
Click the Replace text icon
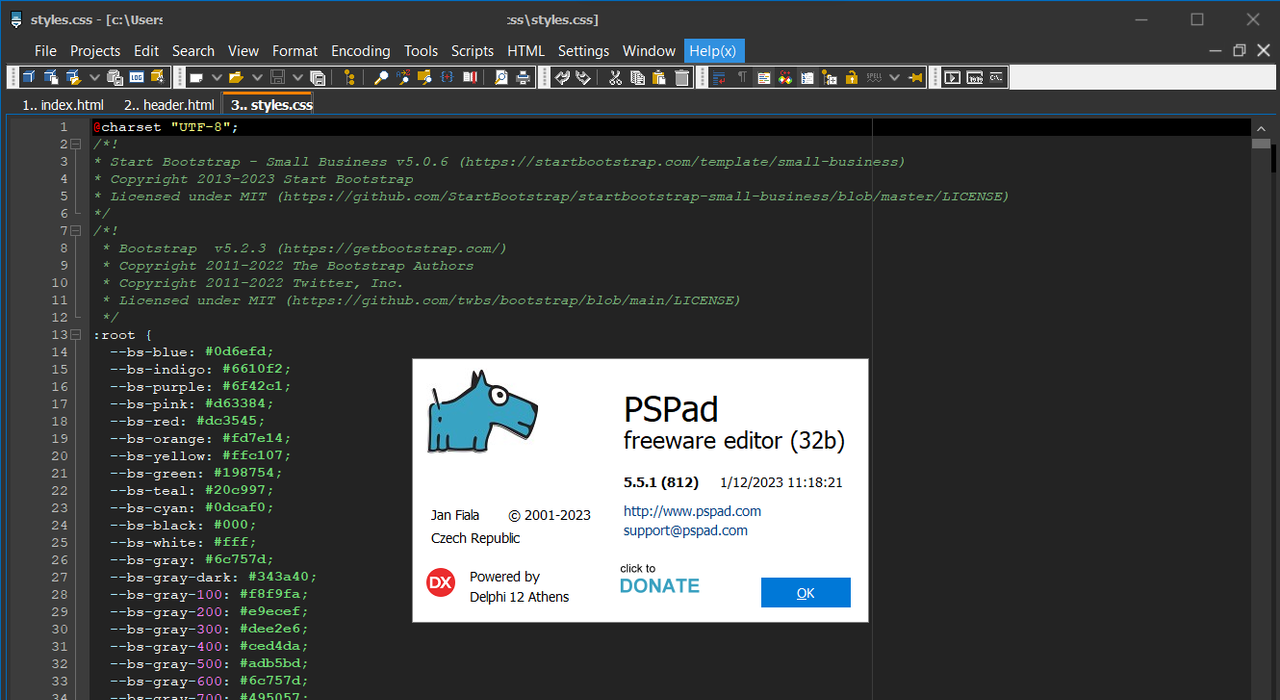(402, 77)
